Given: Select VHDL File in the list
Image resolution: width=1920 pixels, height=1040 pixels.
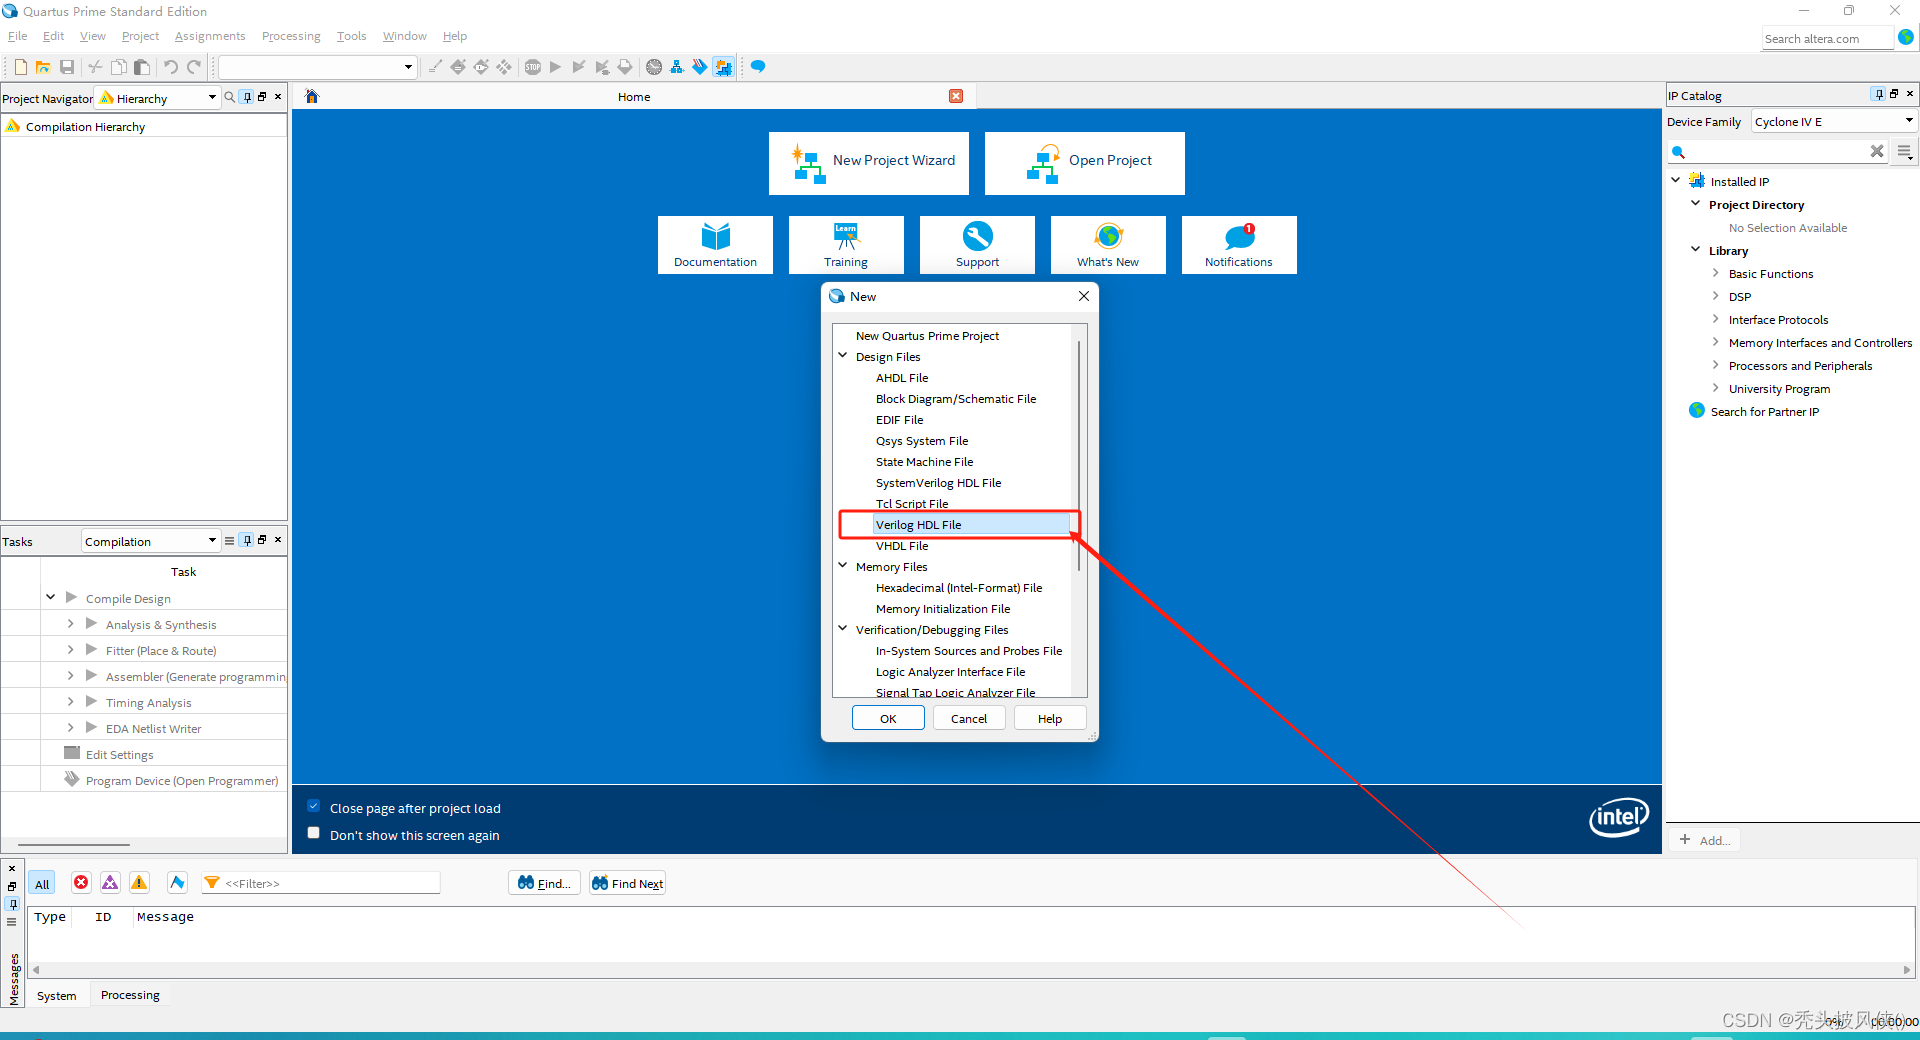Looking at the screenshot, I should coord(902,546).
